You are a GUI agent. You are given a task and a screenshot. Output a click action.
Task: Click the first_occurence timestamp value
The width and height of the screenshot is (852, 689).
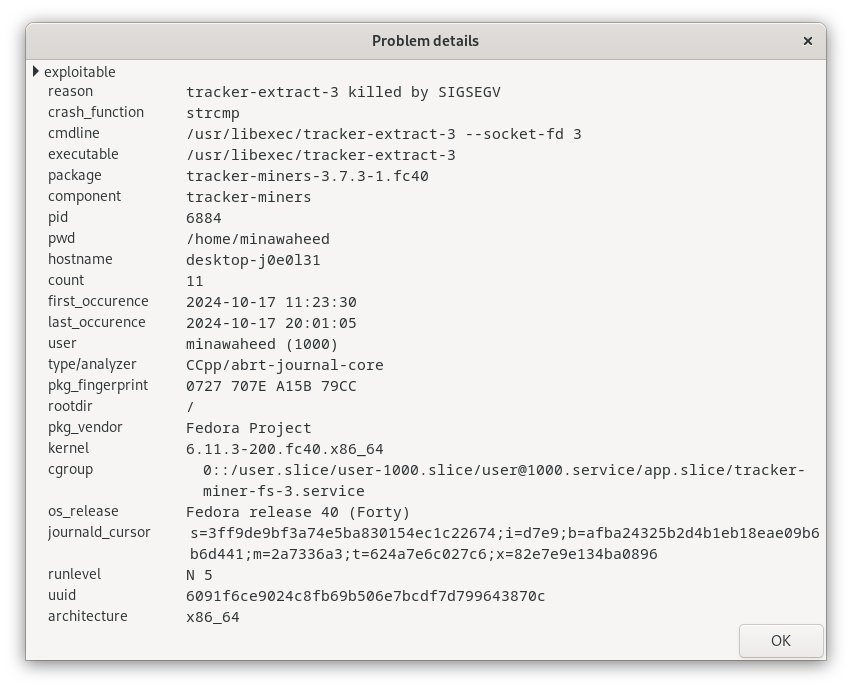pyautogui.click(x=271, y=302)
